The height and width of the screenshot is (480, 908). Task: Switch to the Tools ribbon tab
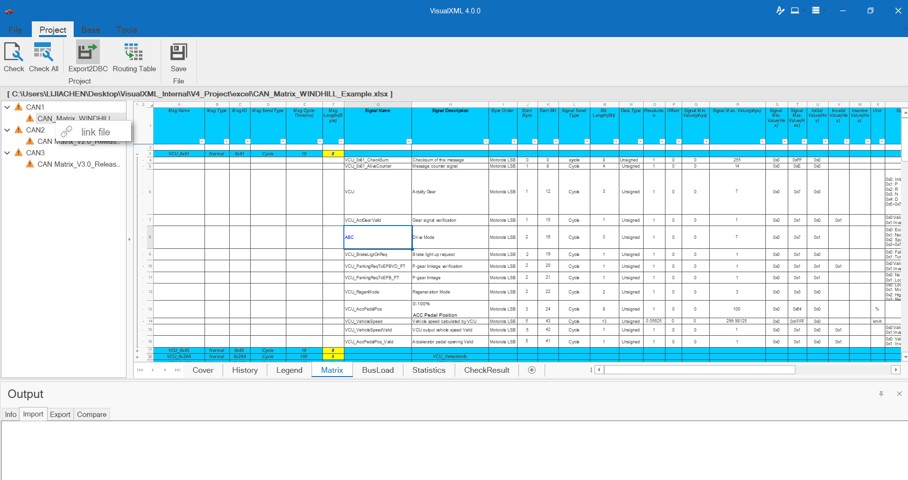click(126, 30)
